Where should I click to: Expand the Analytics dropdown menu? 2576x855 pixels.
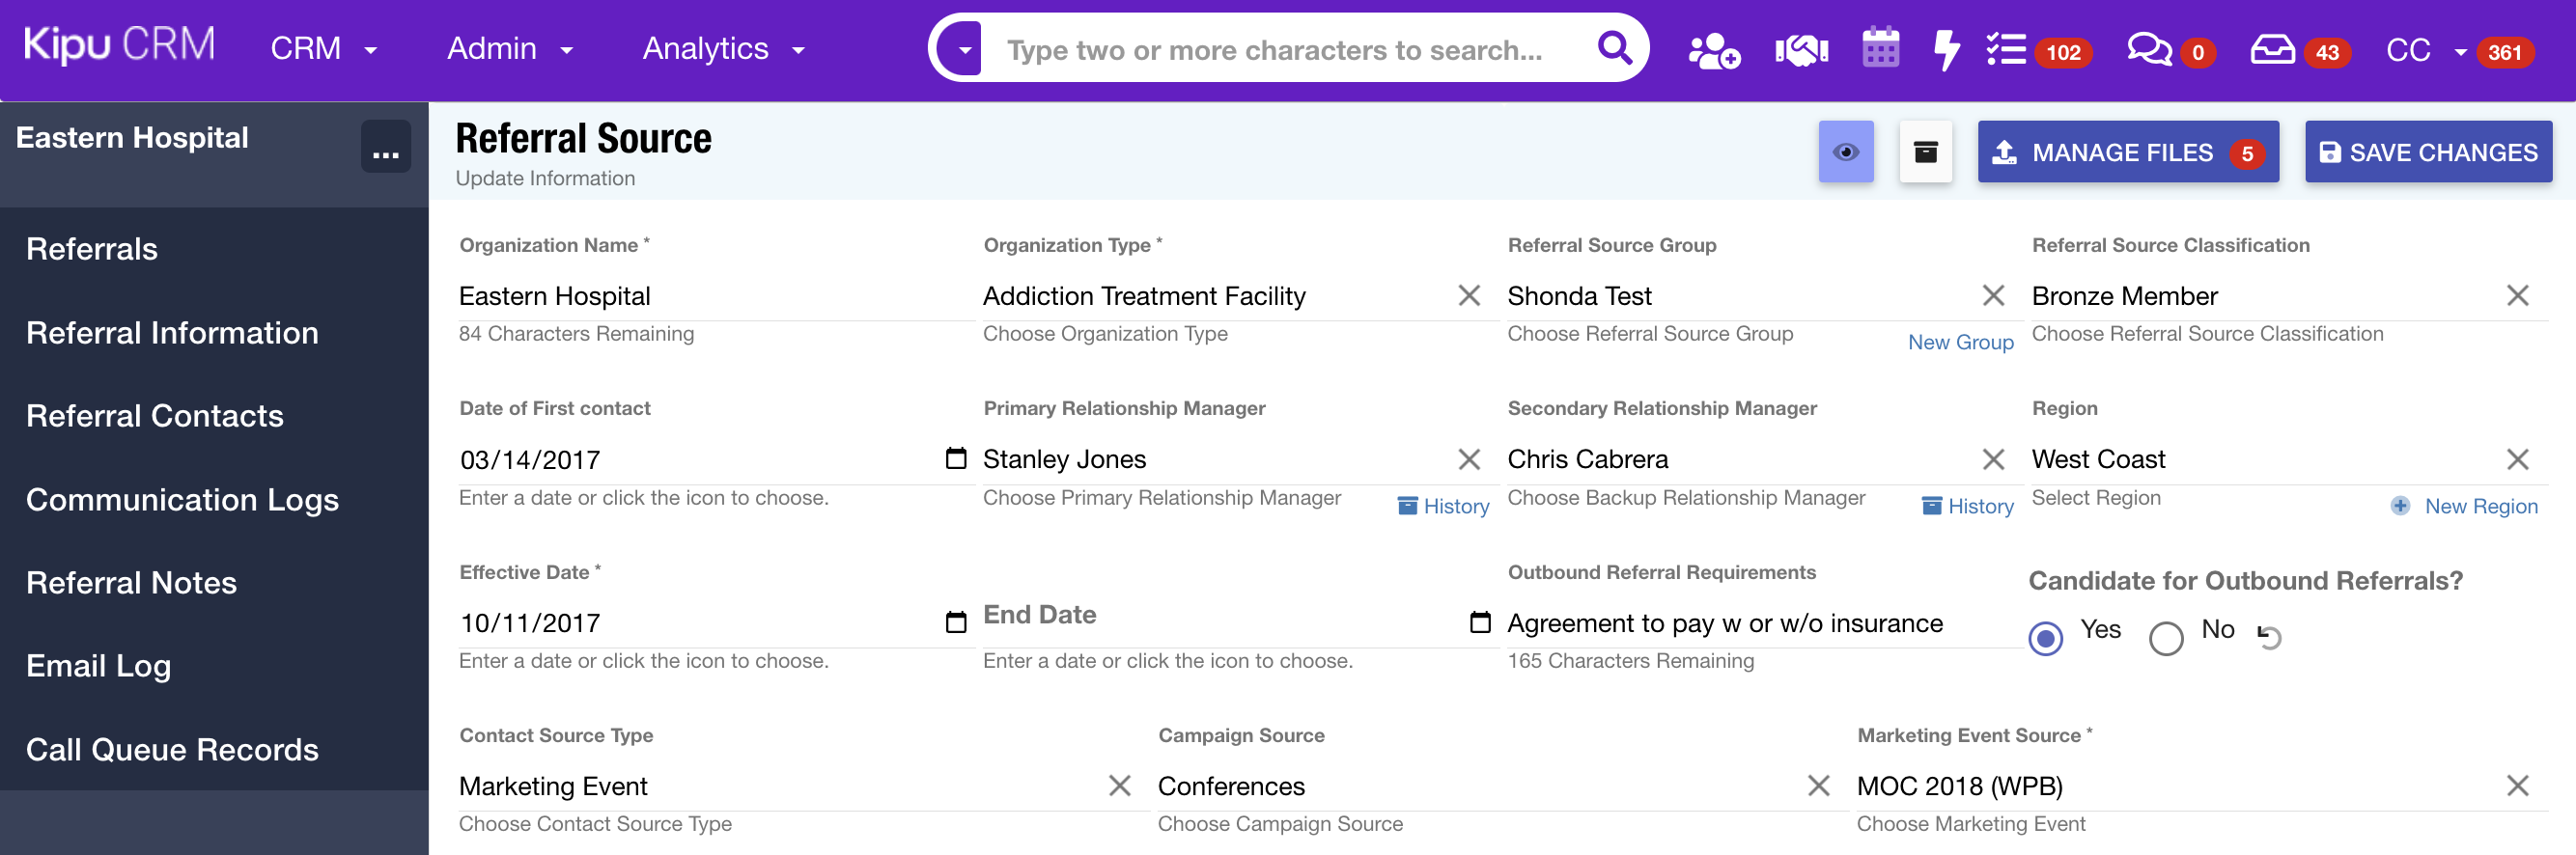coord(723,49)
